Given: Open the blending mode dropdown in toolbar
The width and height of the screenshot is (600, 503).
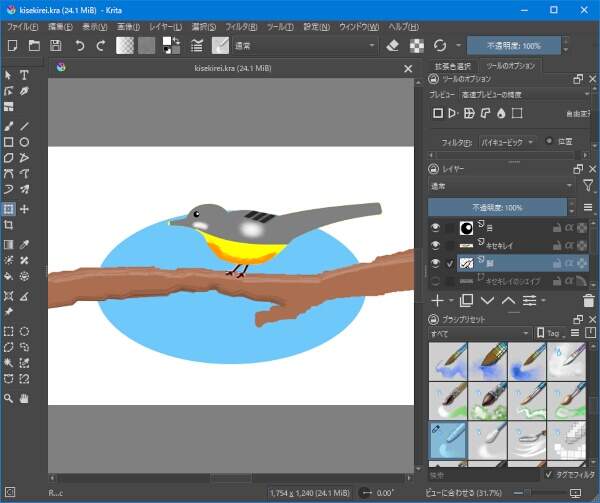Looking at the screenshot, I should tap(304, 46).
